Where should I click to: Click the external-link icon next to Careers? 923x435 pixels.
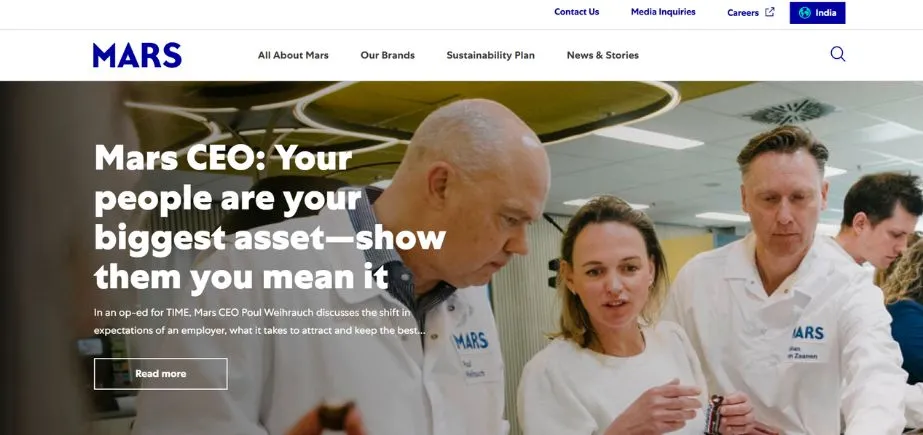(x=769, y=12)
